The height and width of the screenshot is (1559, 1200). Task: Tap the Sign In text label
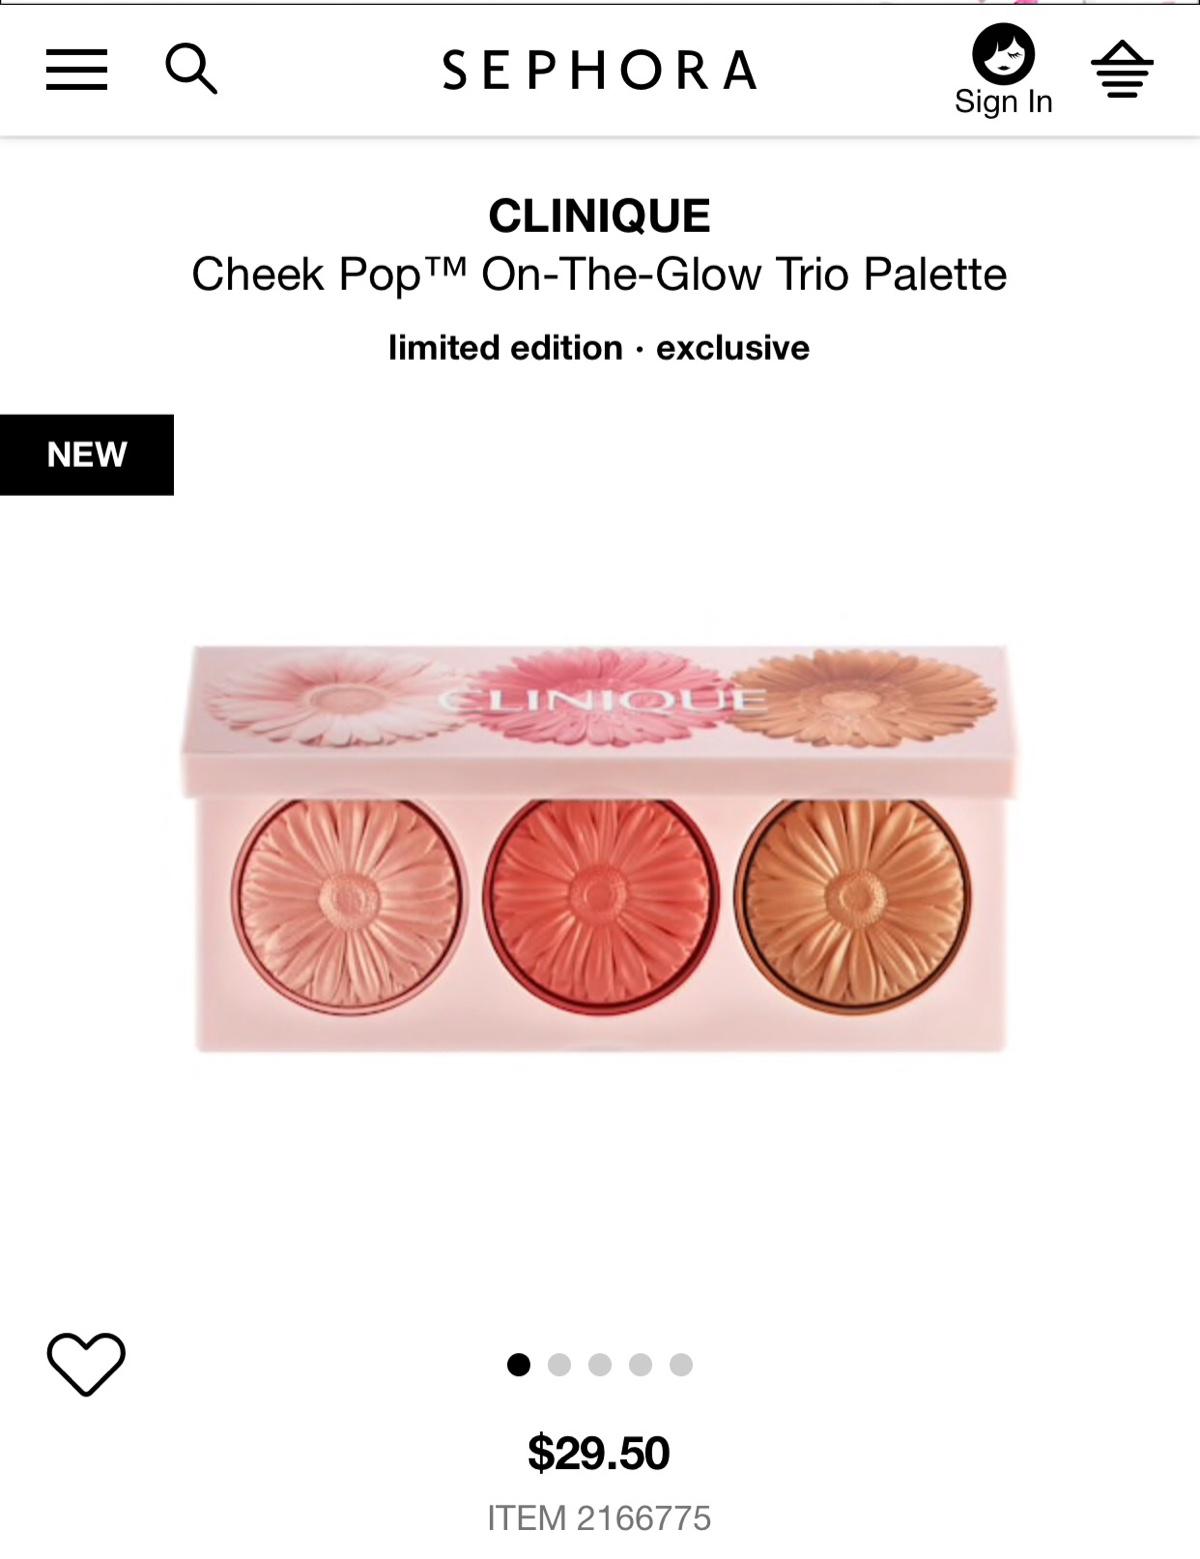[x=1003, y=102]
